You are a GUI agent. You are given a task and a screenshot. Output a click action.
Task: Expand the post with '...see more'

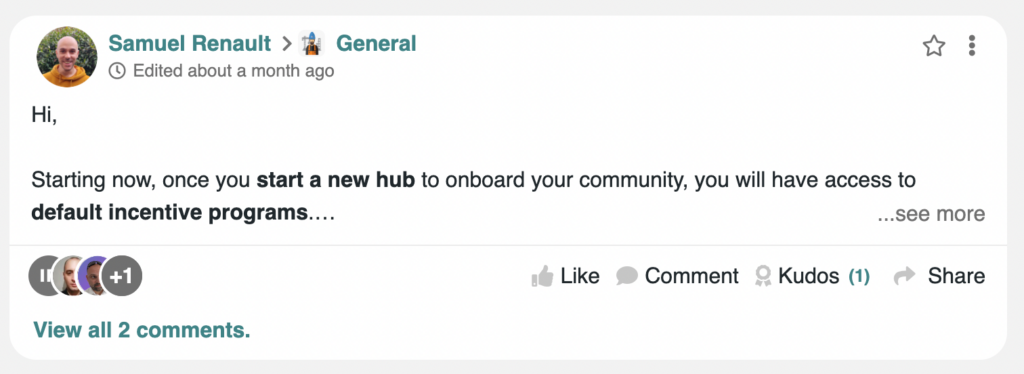931,214
